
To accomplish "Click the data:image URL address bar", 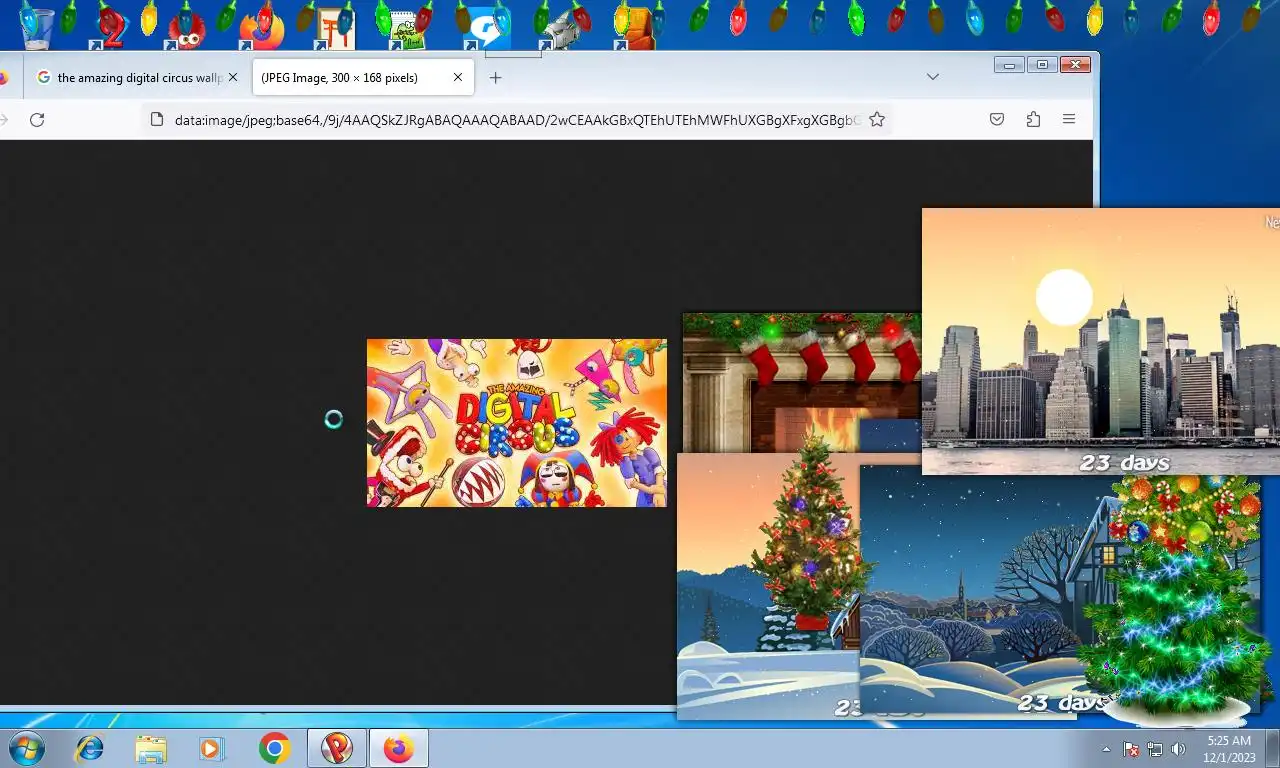I will 517,120.
